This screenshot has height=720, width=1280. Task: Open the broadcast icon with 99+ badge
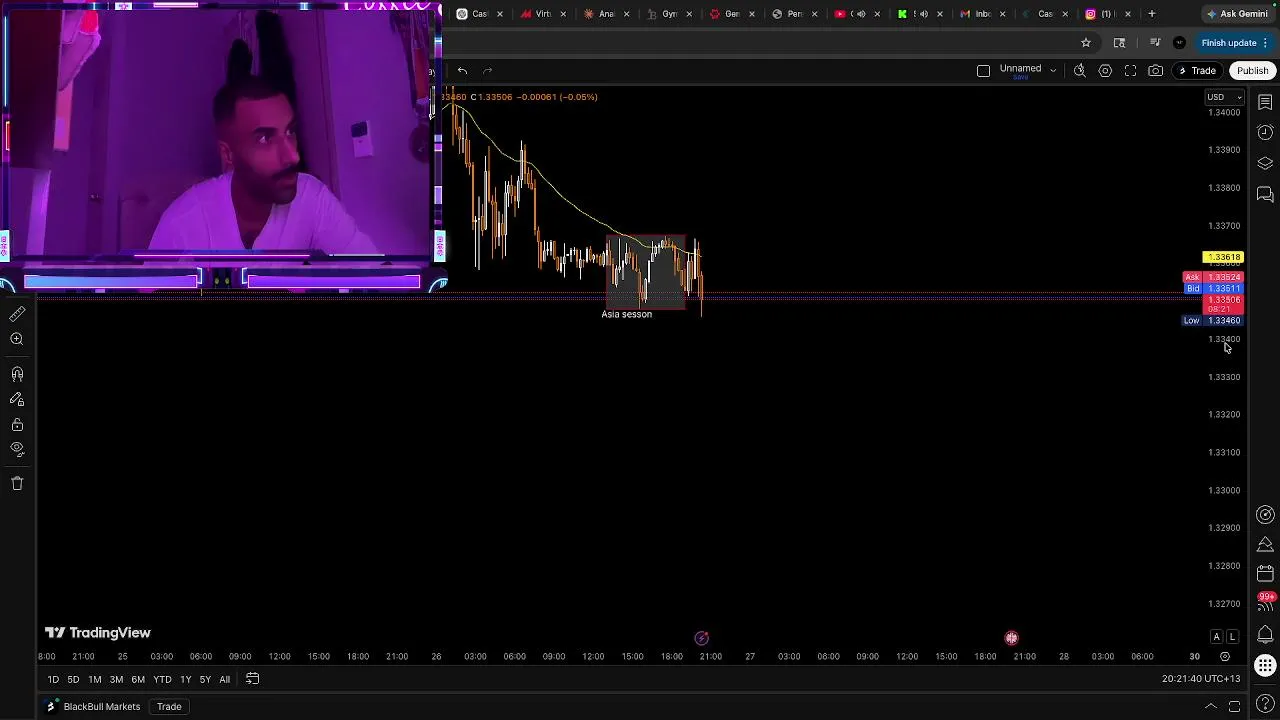click(1265, 602)
